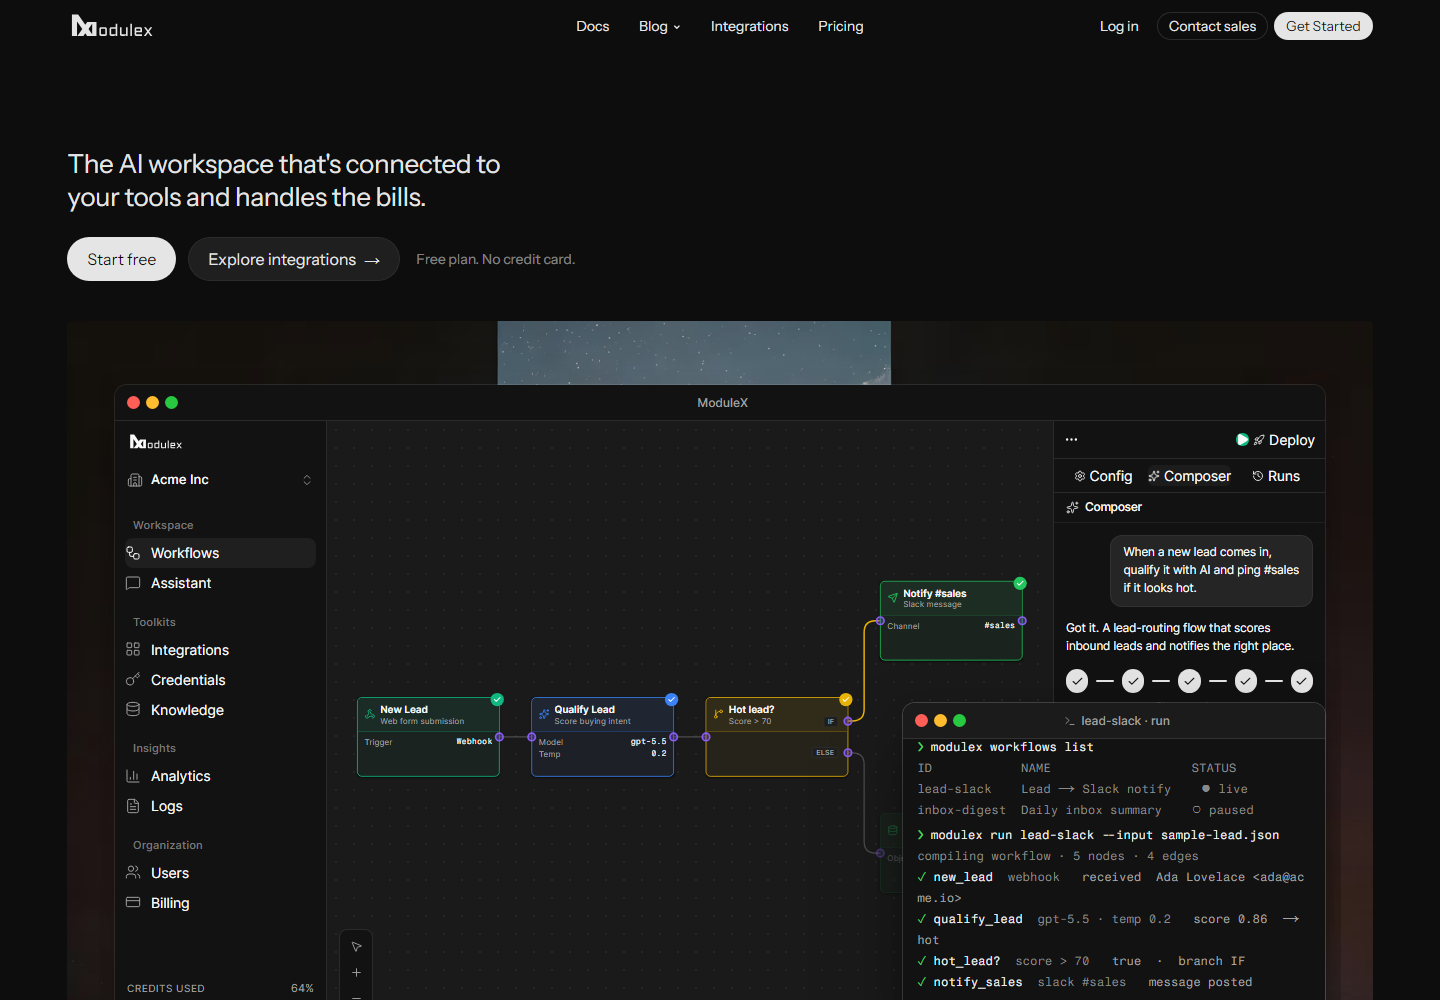This screenshot has height=1000, width=1440.
Task: Click the blue check badge on Qualify Lead node
Action: click(672, 699)
